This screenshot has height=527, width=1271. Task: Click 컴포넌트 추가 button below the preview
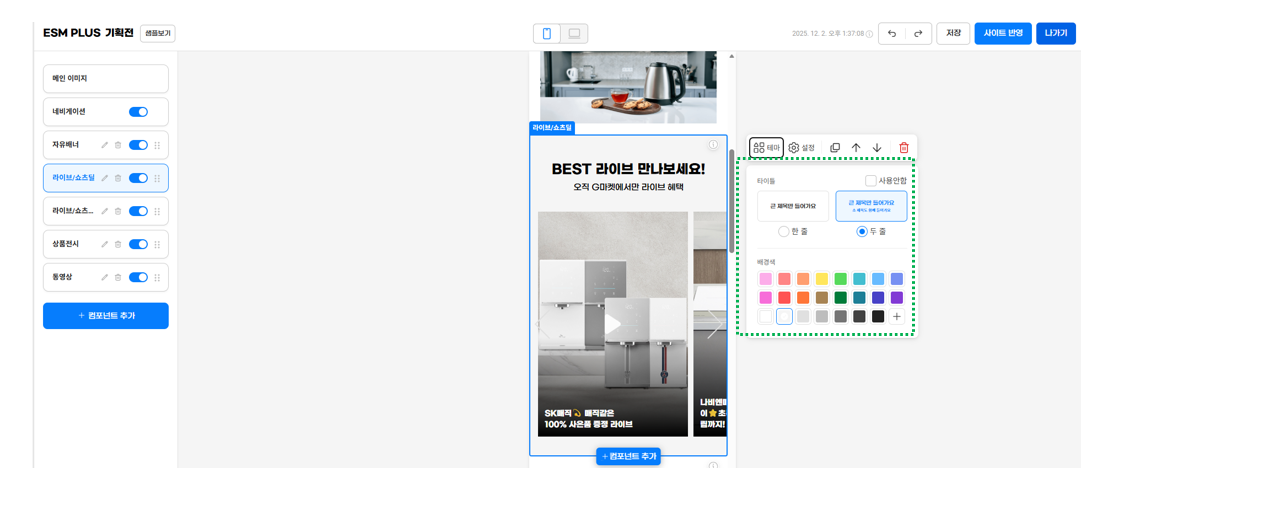tap(629, 456)
